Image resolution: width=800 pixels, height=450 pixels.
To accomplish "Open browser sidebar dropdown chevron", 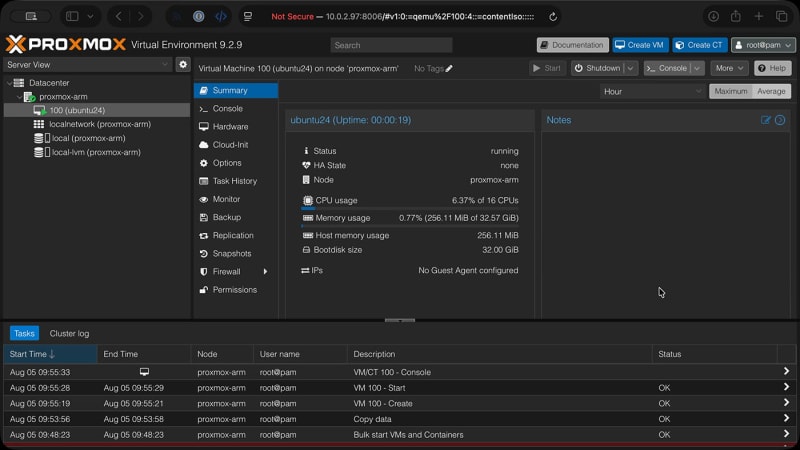I will 90,16.
